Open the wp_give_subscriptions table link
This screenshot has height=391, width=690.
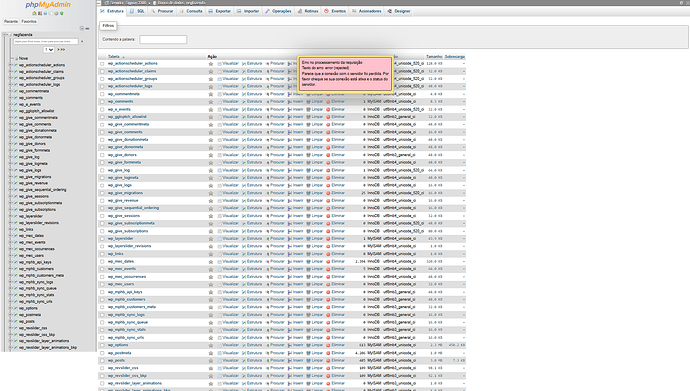[128, 231]
